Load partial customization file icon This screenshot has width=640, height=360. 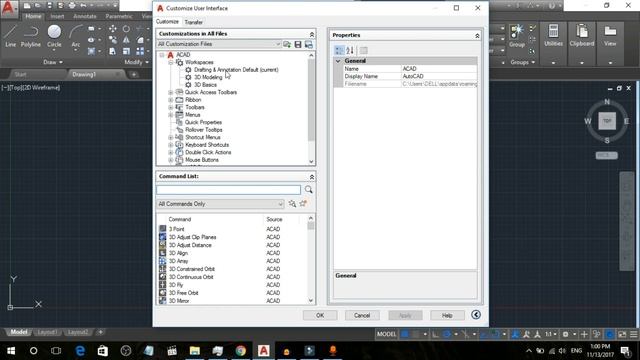(287, 44)
